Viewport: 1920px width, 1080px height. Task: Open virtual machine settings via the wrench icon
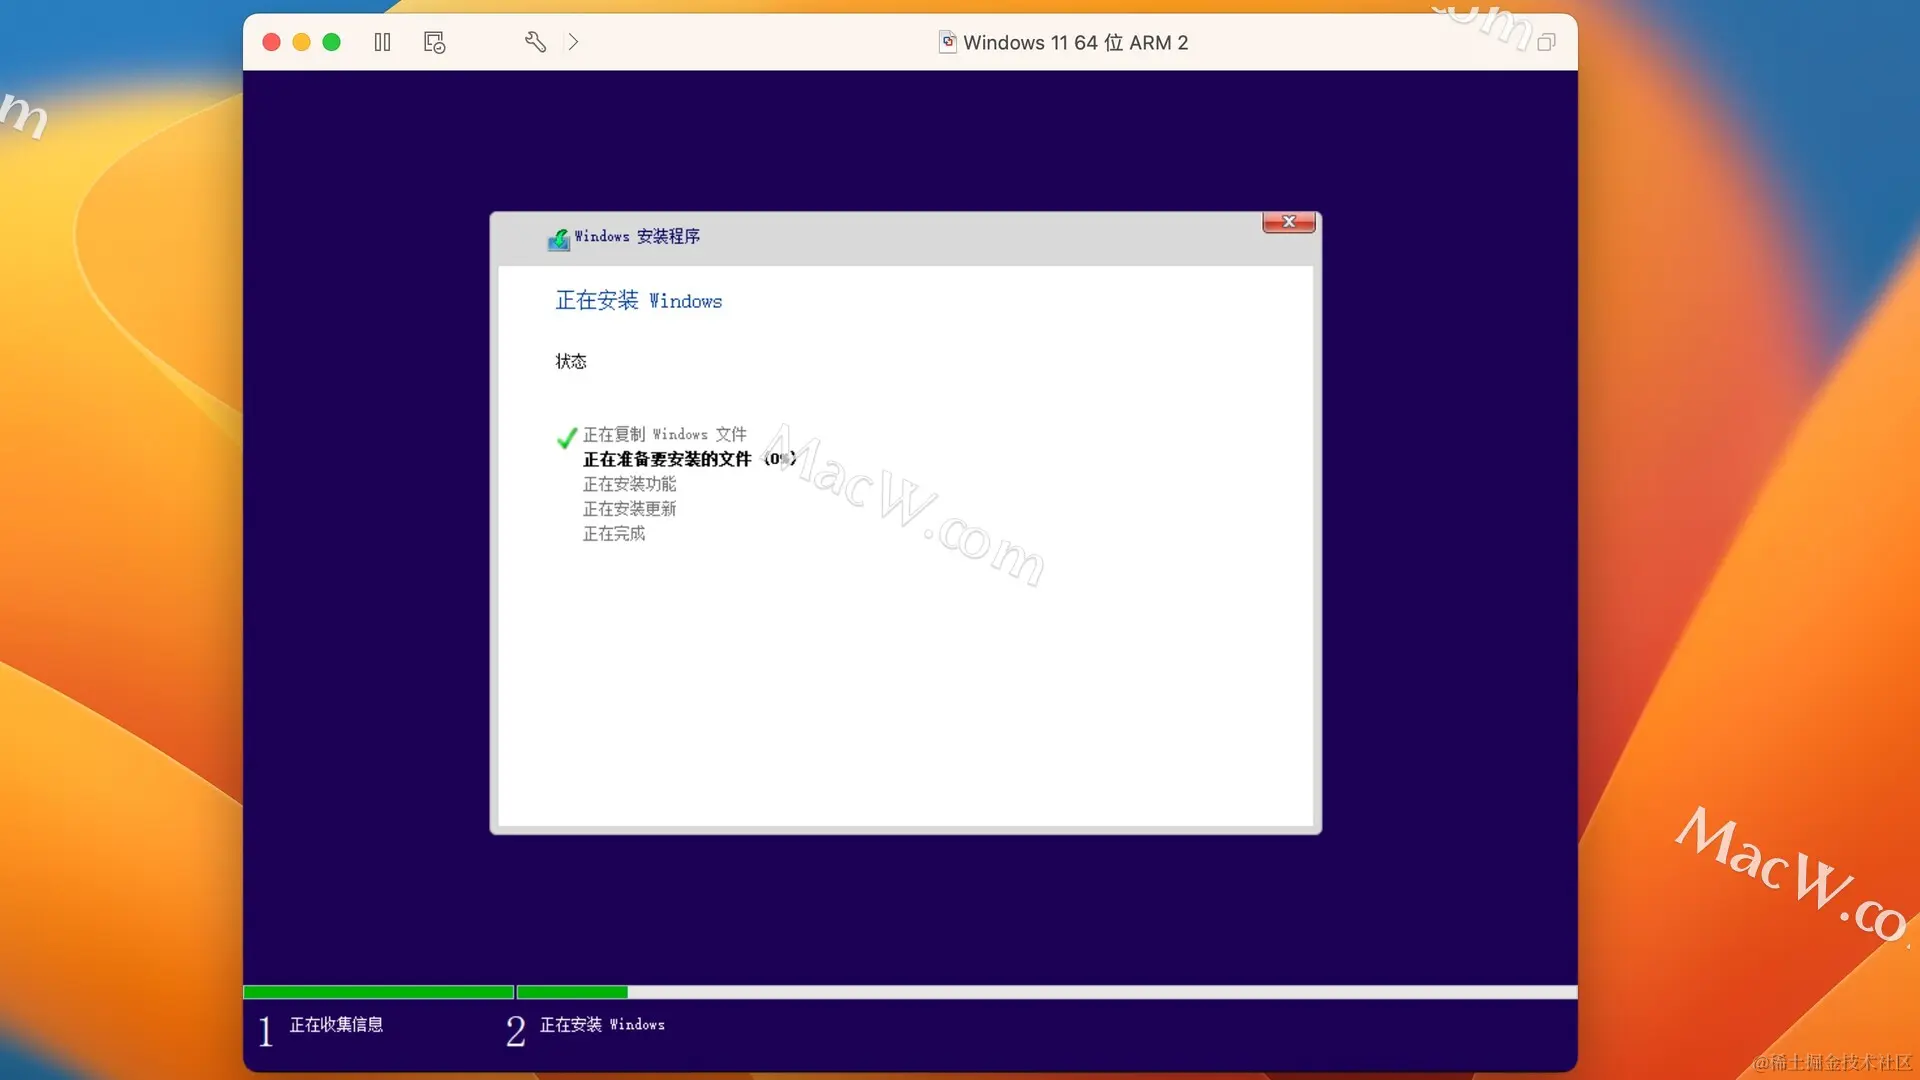[x=535, y=42]
